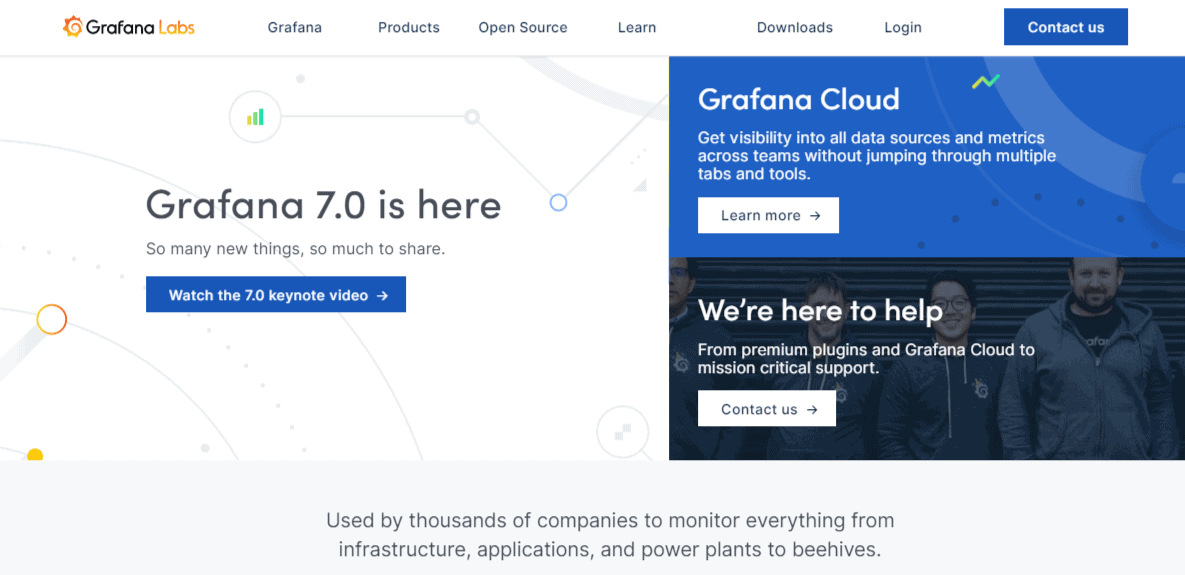1185x575 pixels.
Task: Go to the Downloads page
Action: pyautogui.click(x=795, y=27)
